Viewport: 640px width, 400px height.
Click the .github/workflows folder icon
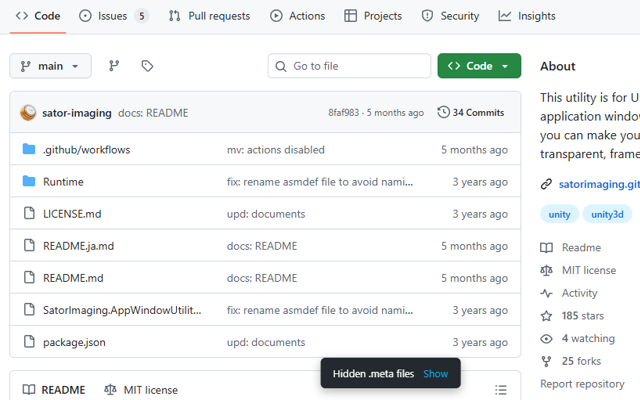(x=28, y=150)
